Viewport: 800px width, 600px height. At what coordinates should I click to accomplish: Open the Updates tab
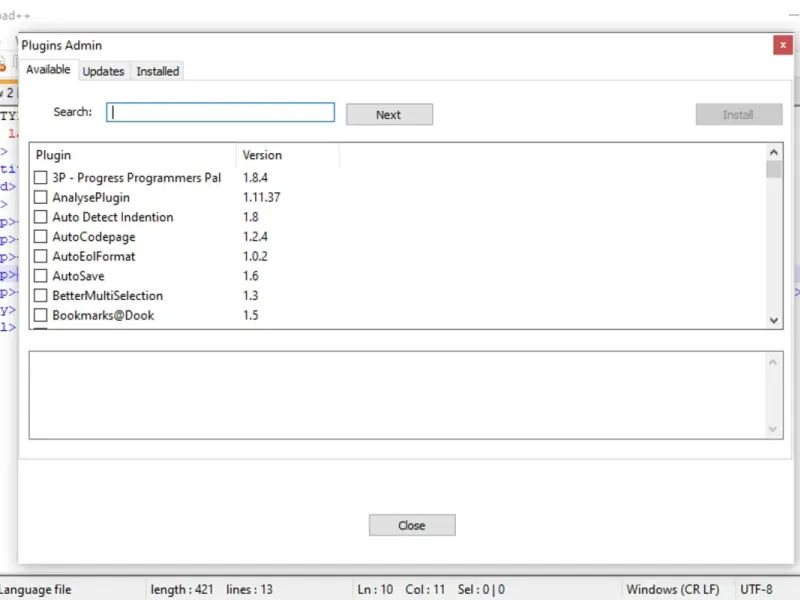(104, 71)
